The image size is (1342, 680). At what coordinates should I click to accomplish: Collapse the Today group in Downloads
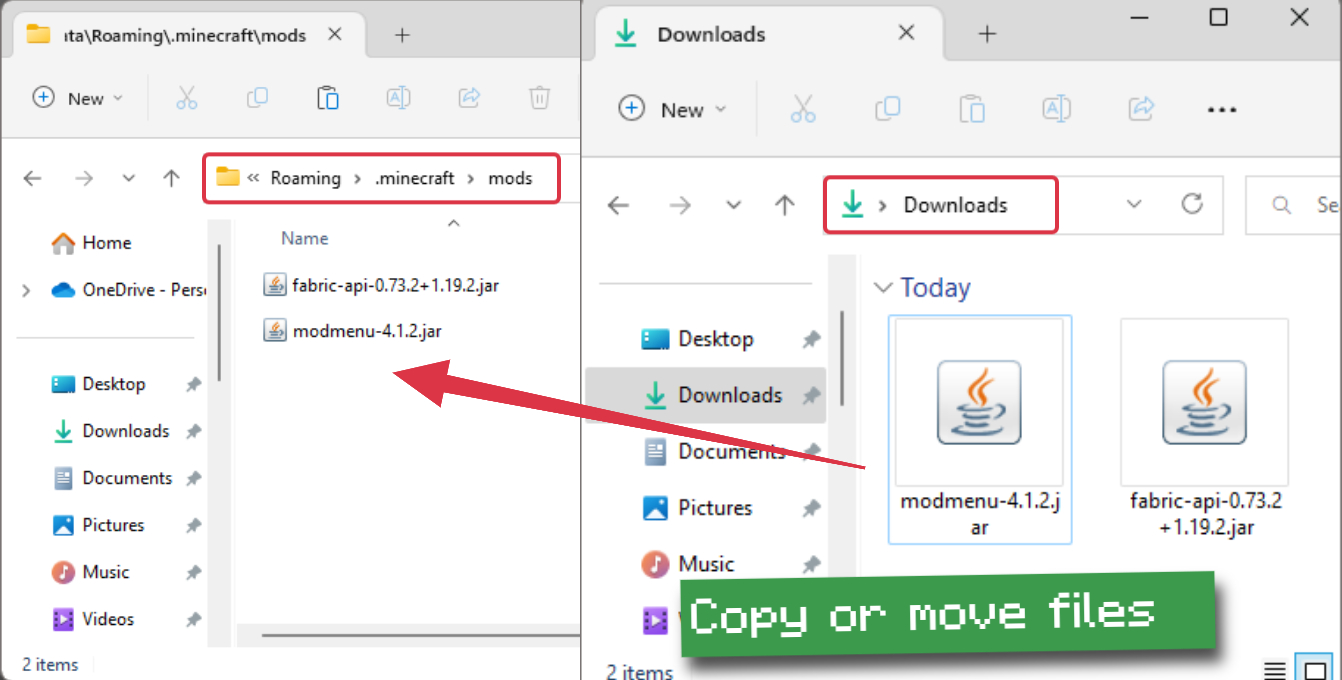coord(884,287)
